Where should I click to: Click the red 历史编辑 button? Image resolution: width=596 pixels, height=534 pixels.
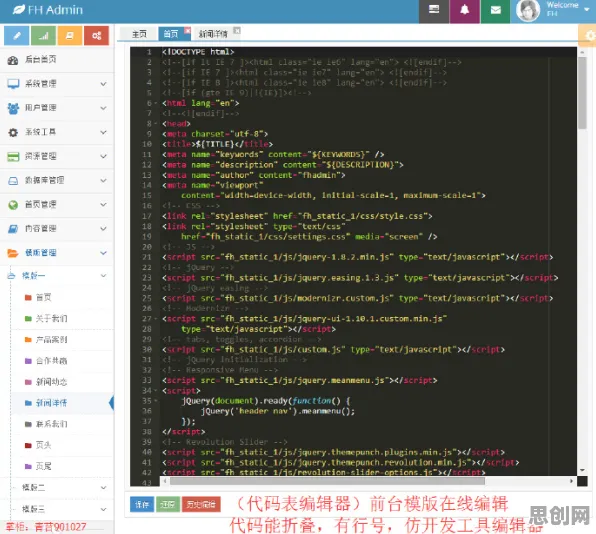tap(201, 505)
